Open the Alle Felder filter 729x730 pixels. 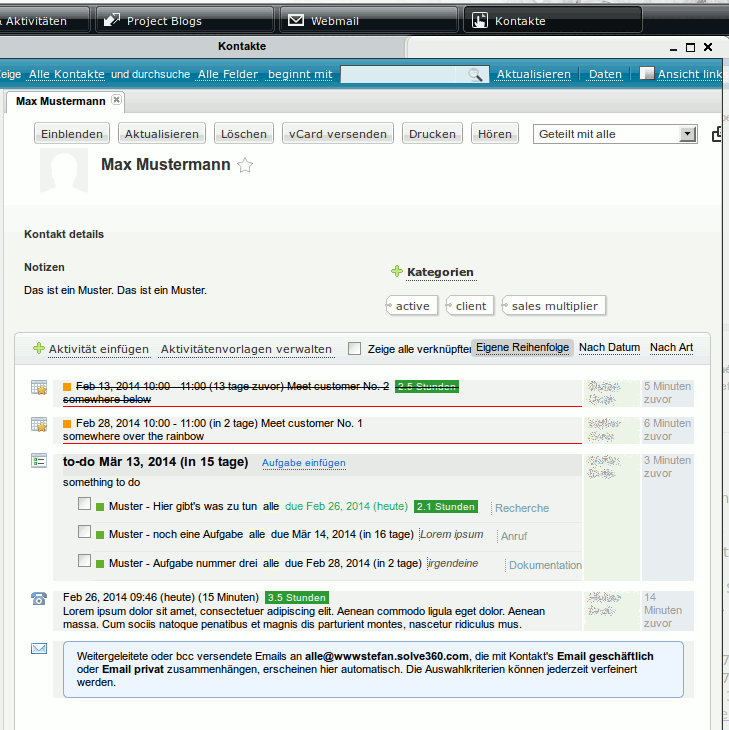(x=228, y=74)
